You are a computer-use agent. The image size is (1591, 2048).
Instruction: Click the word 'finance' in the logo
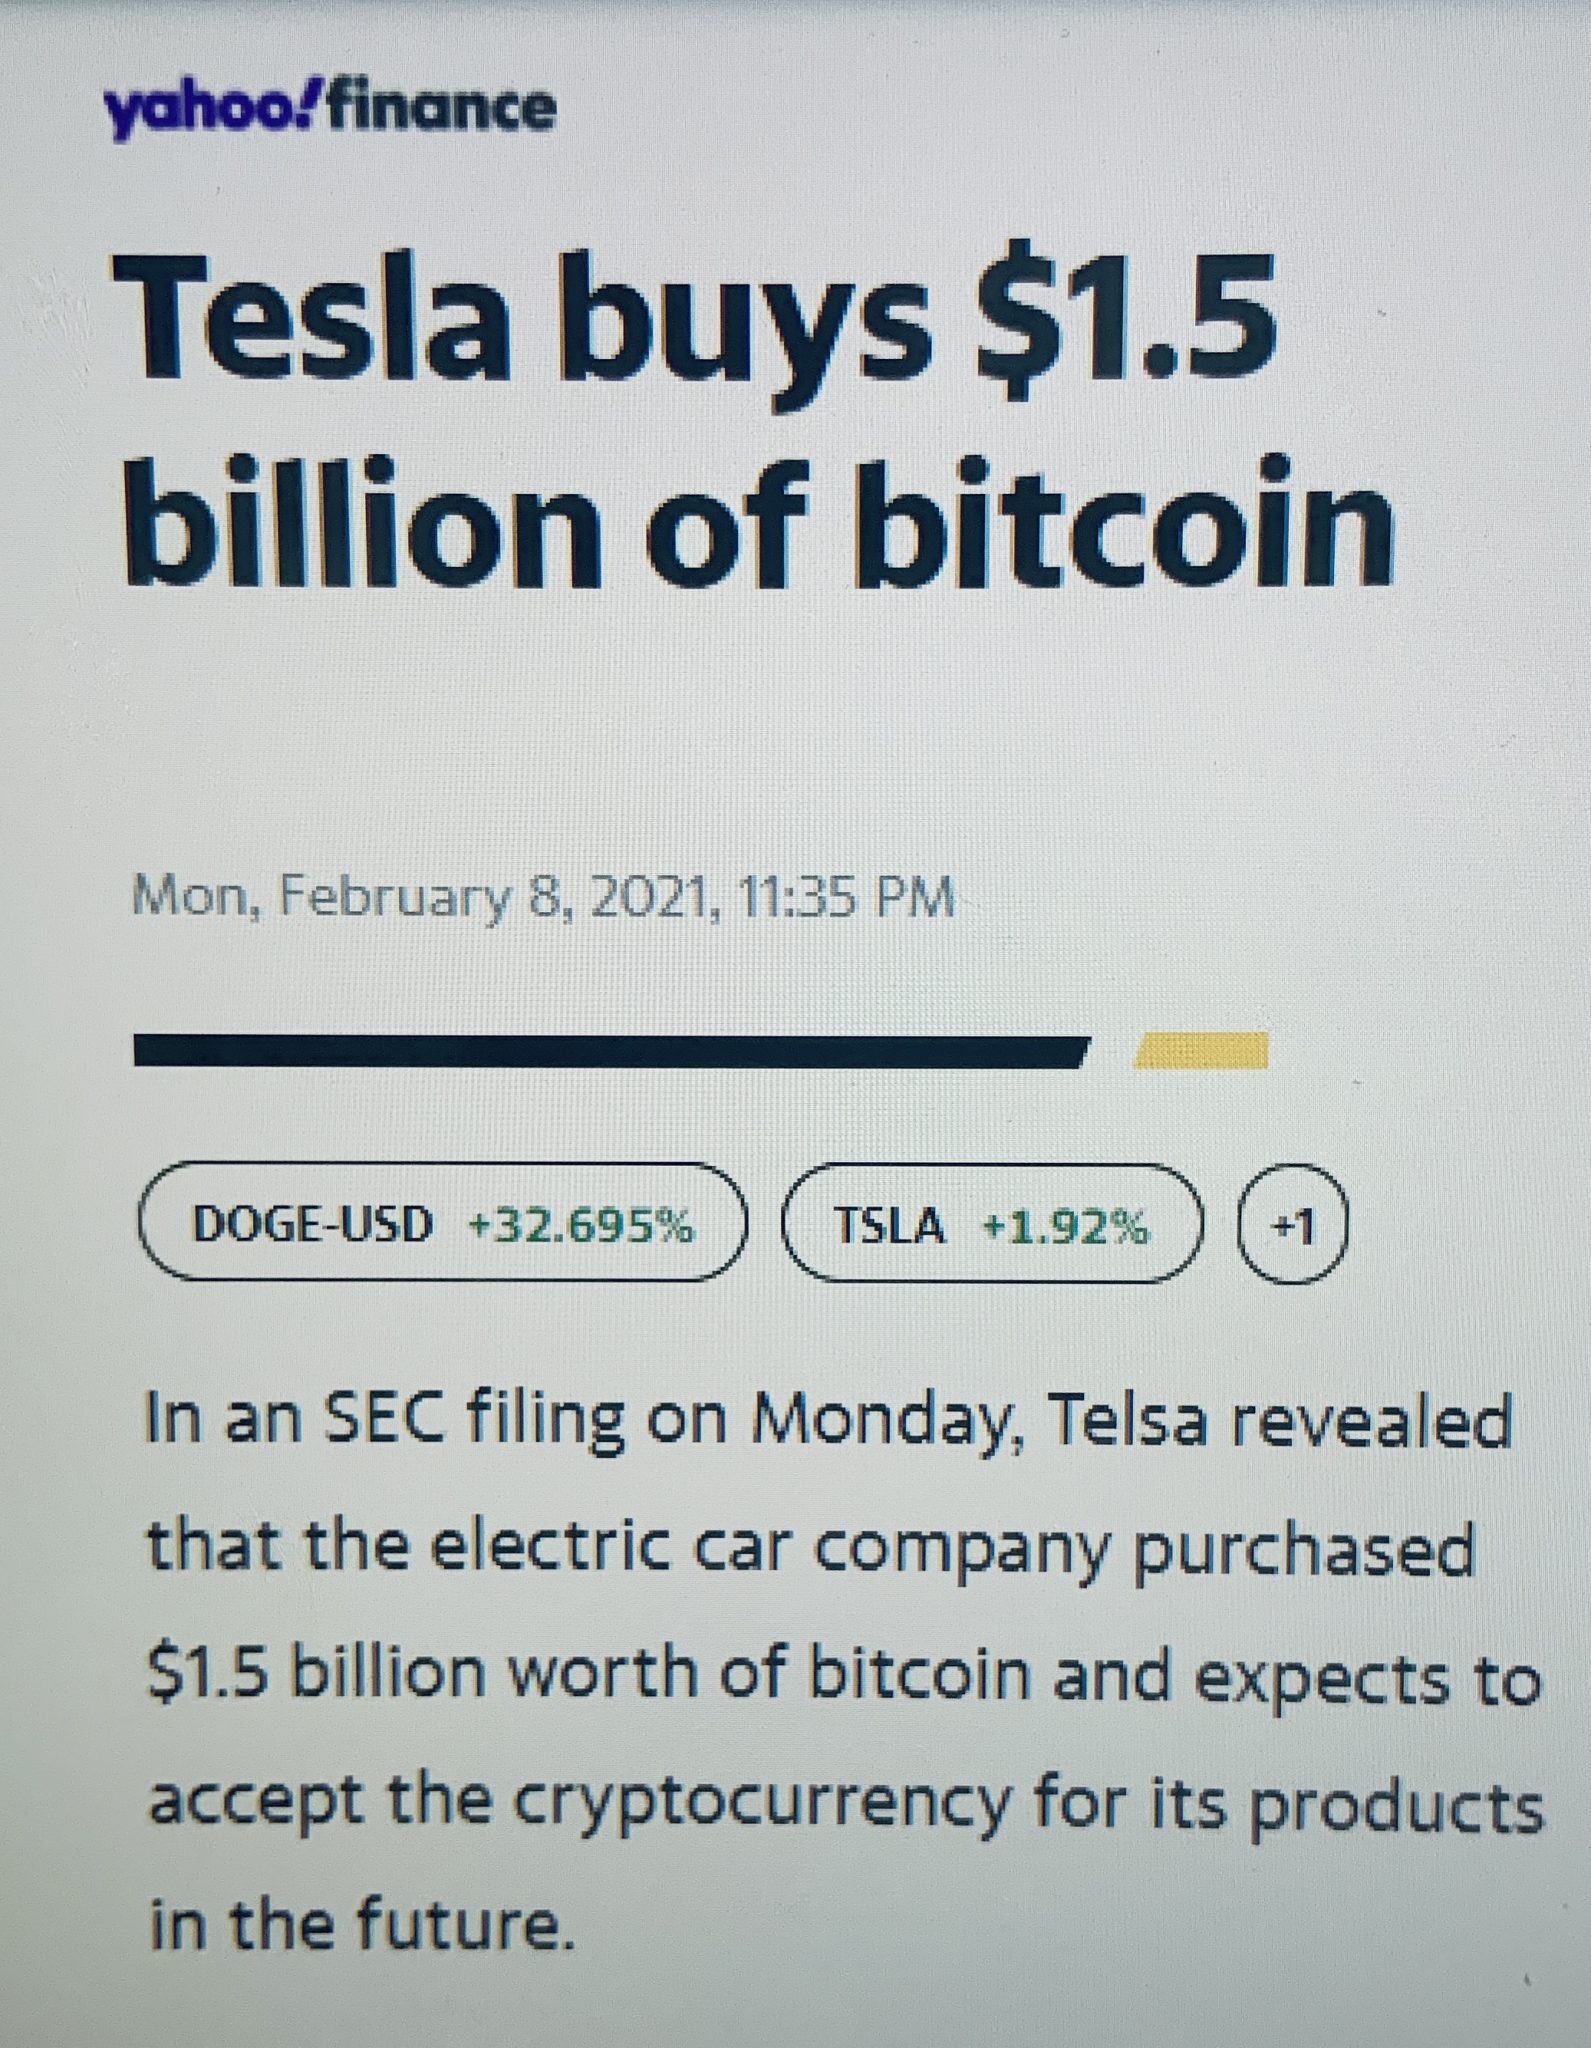pyautogui.click(x=441, y=108)
